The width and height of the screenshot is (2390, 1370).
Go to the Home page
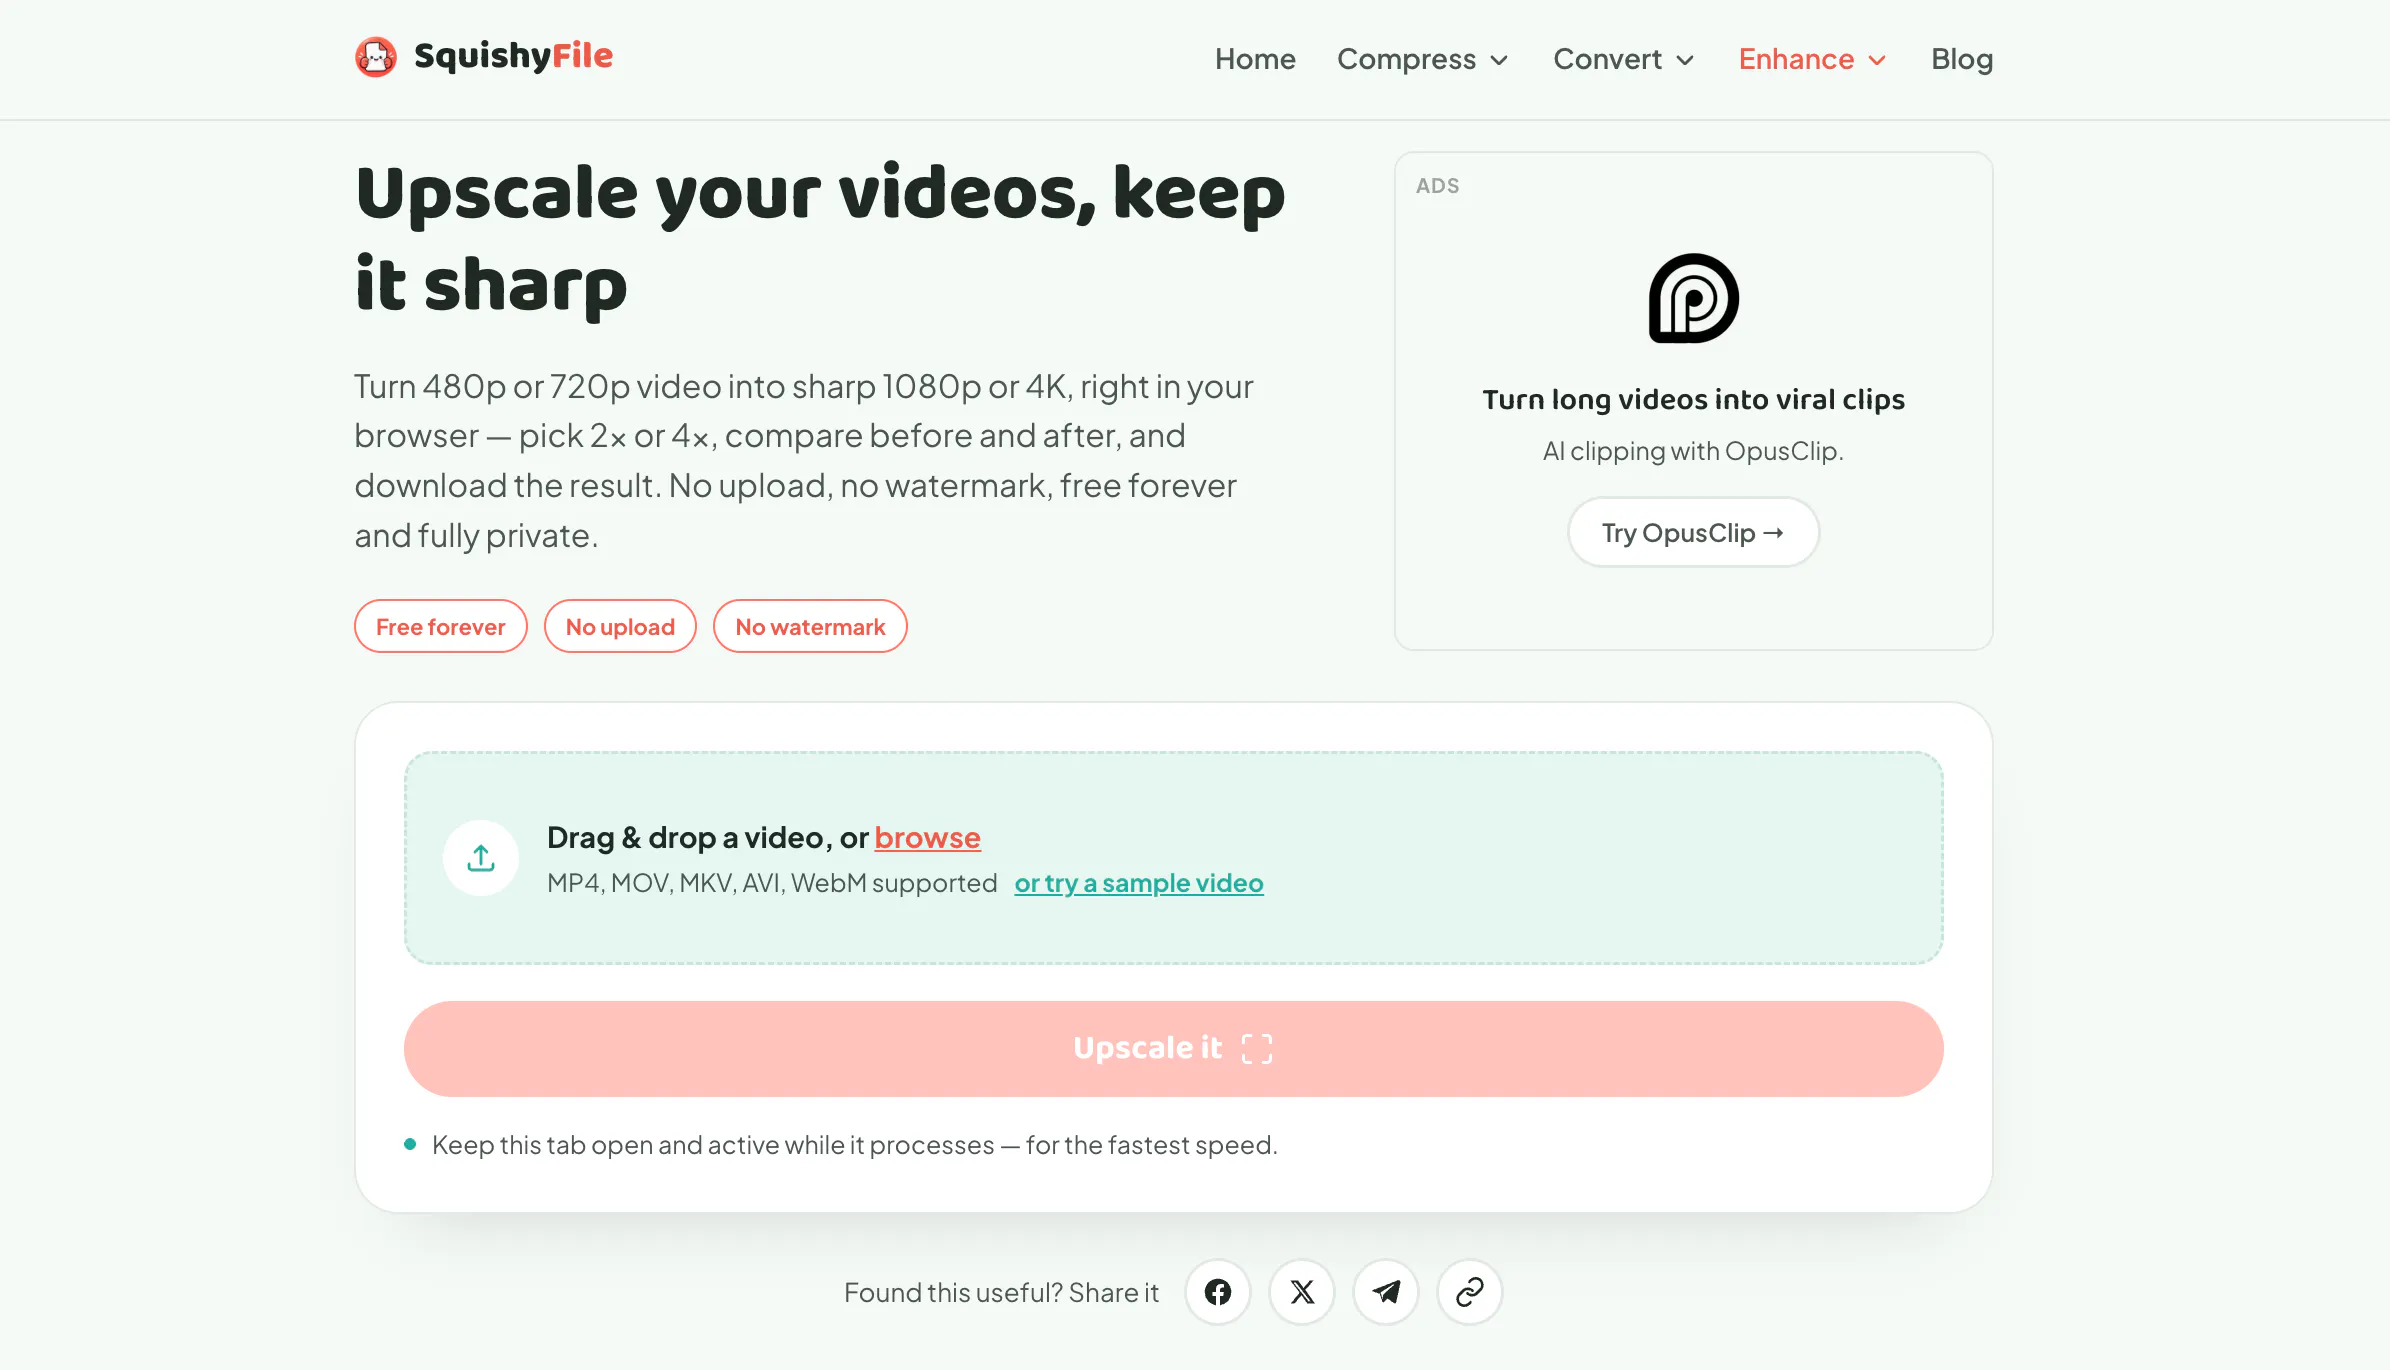1255,59
